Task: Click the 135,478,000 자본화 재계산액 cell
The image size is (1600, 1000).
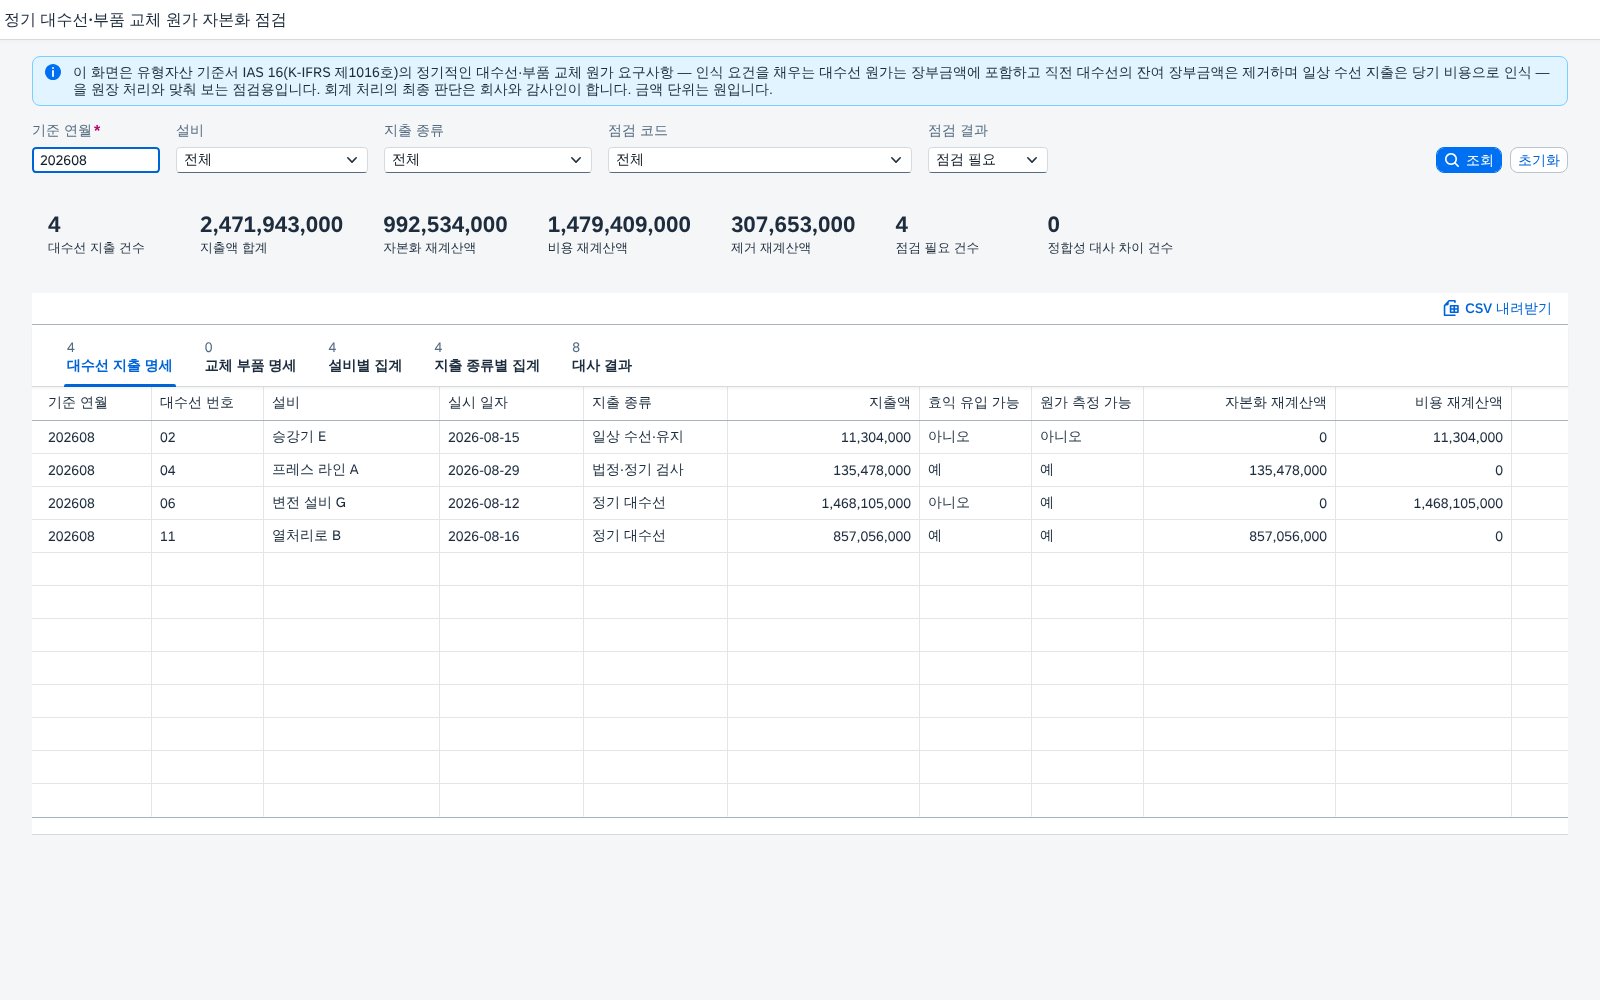Action: point(1240,470)
